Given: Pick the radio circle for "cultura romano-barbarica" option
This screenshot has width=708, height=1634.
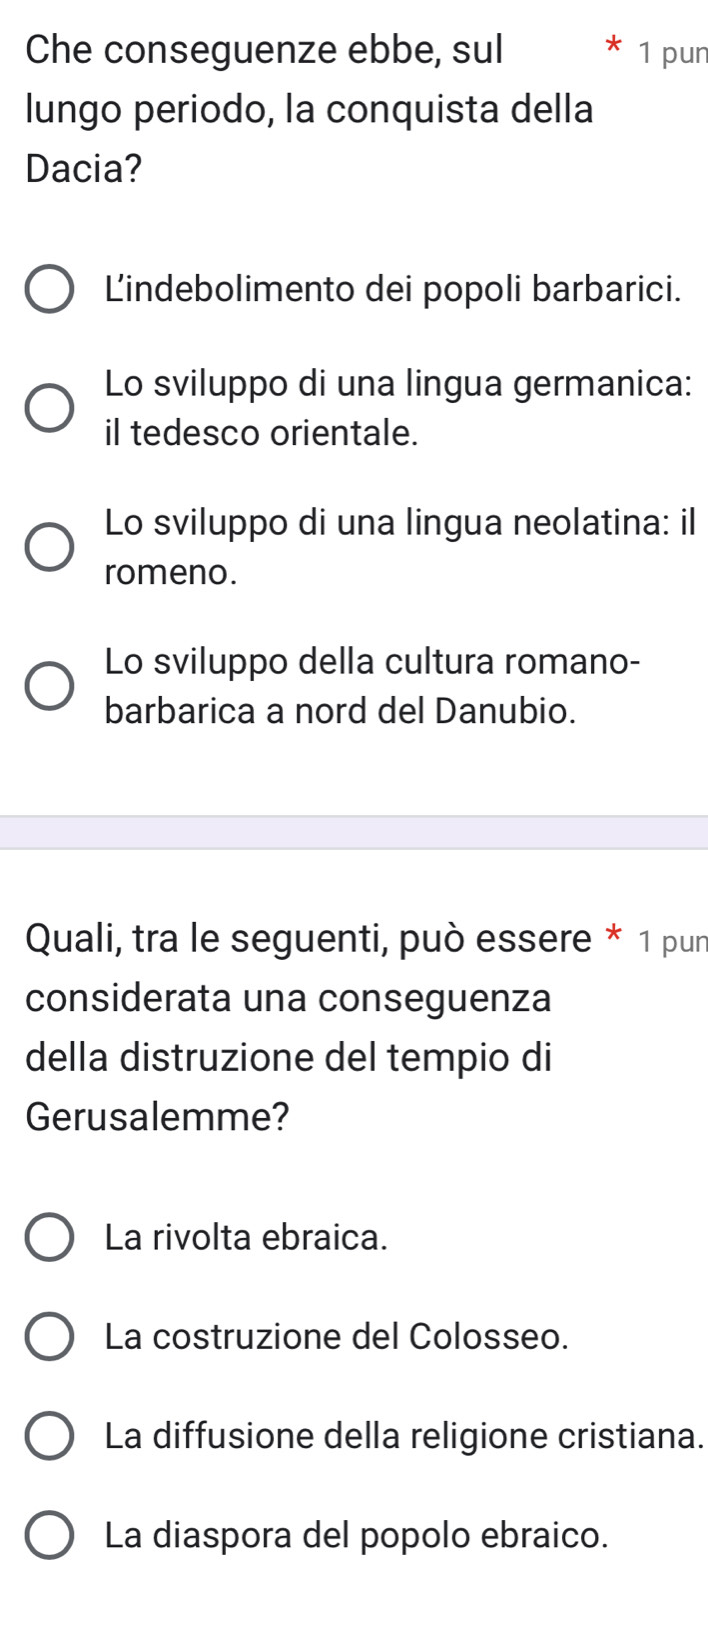Looking at the screenshot, I should (x=49, y=686).
